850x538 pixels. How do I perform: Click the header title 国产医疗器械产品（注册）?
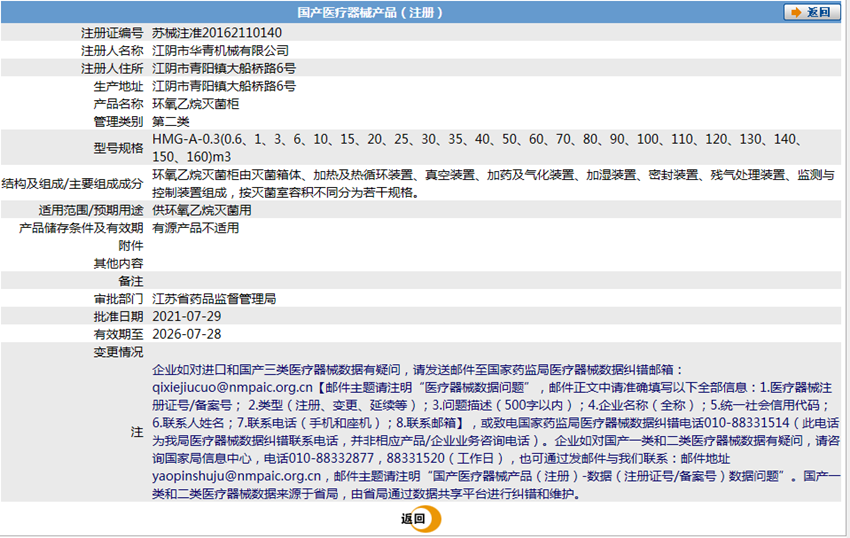click(x=370, y=12)
